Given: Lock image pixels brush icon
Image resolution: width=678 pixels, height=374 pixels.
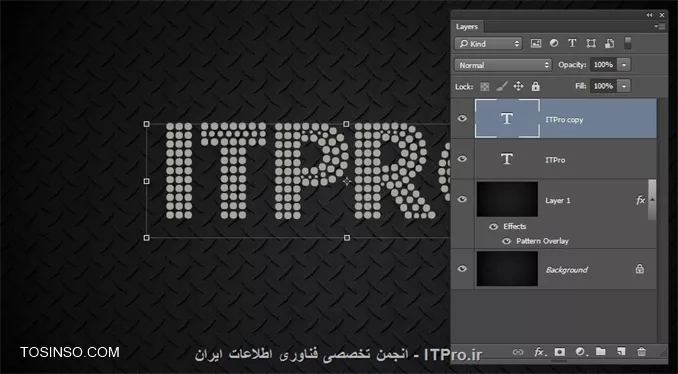Looking at the screenshot, I should (501, 86).
